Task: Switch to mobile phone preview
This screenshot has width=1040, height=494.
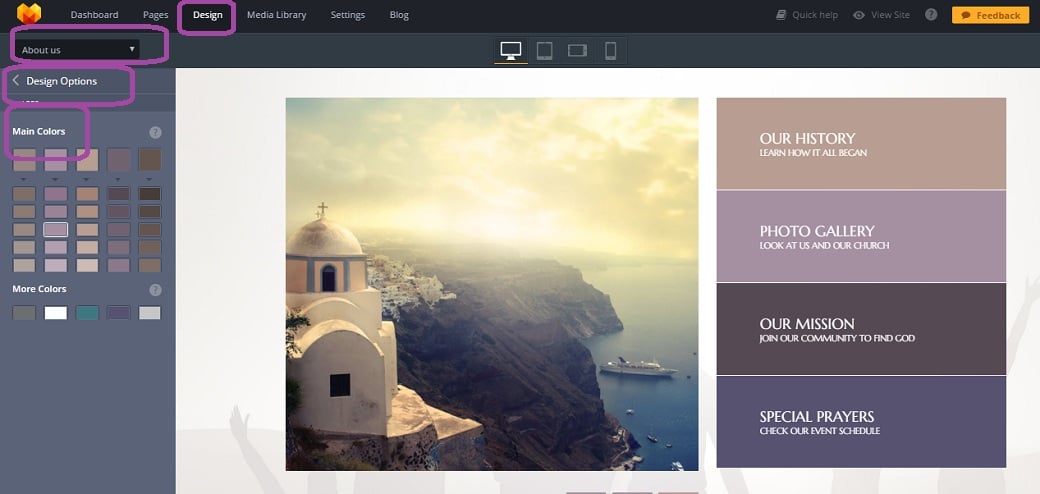Action: pyautogui.click(x=610, y=50)
